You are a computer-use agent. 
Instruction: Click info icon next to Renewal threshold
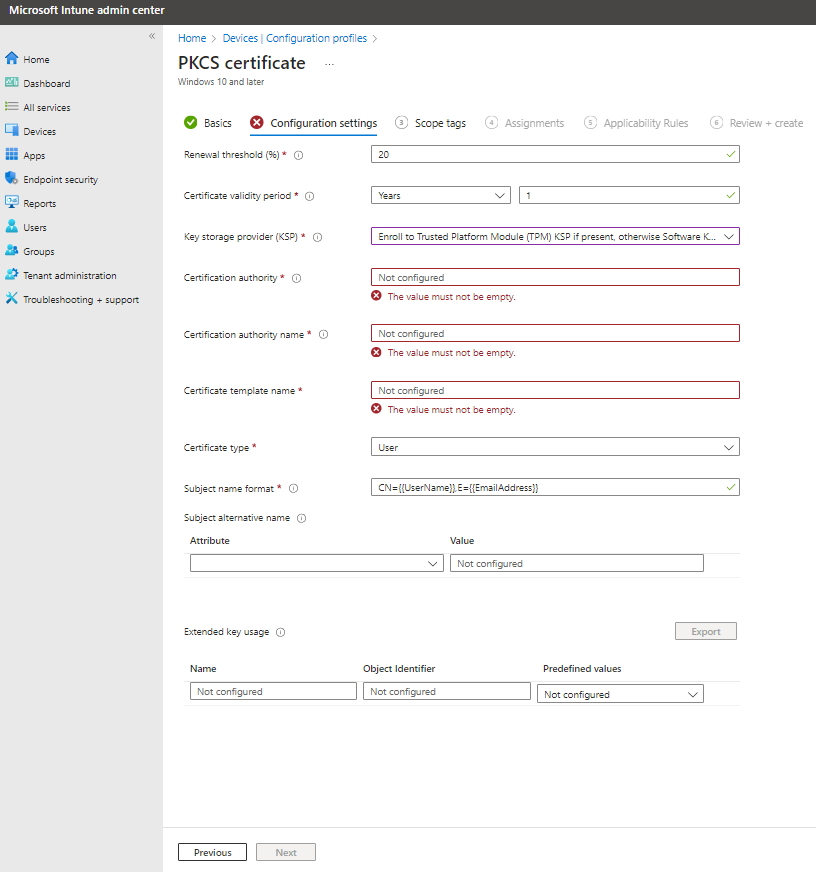(x=299, y=155)
